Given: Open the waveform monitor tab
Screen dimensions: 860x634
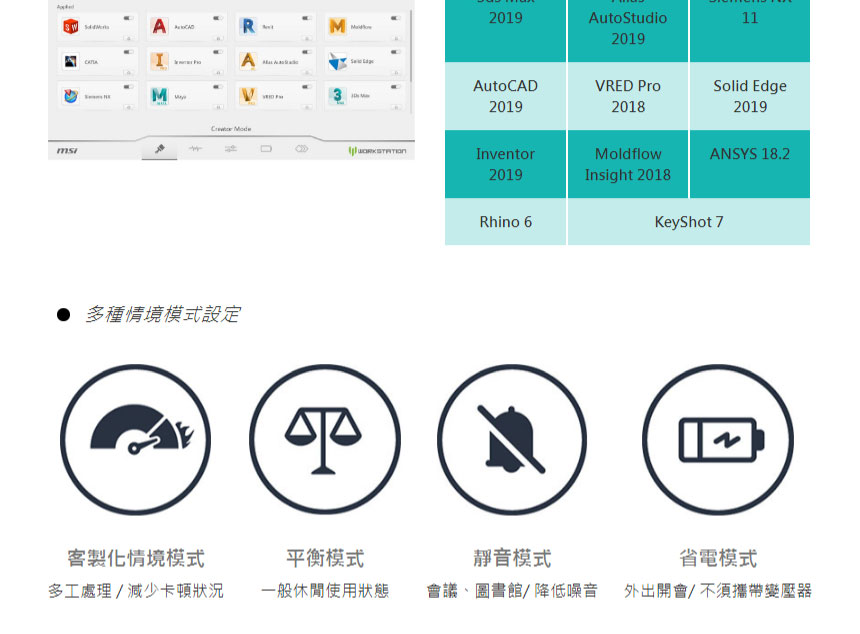Looking at the screenshot, I should point(195,149).
